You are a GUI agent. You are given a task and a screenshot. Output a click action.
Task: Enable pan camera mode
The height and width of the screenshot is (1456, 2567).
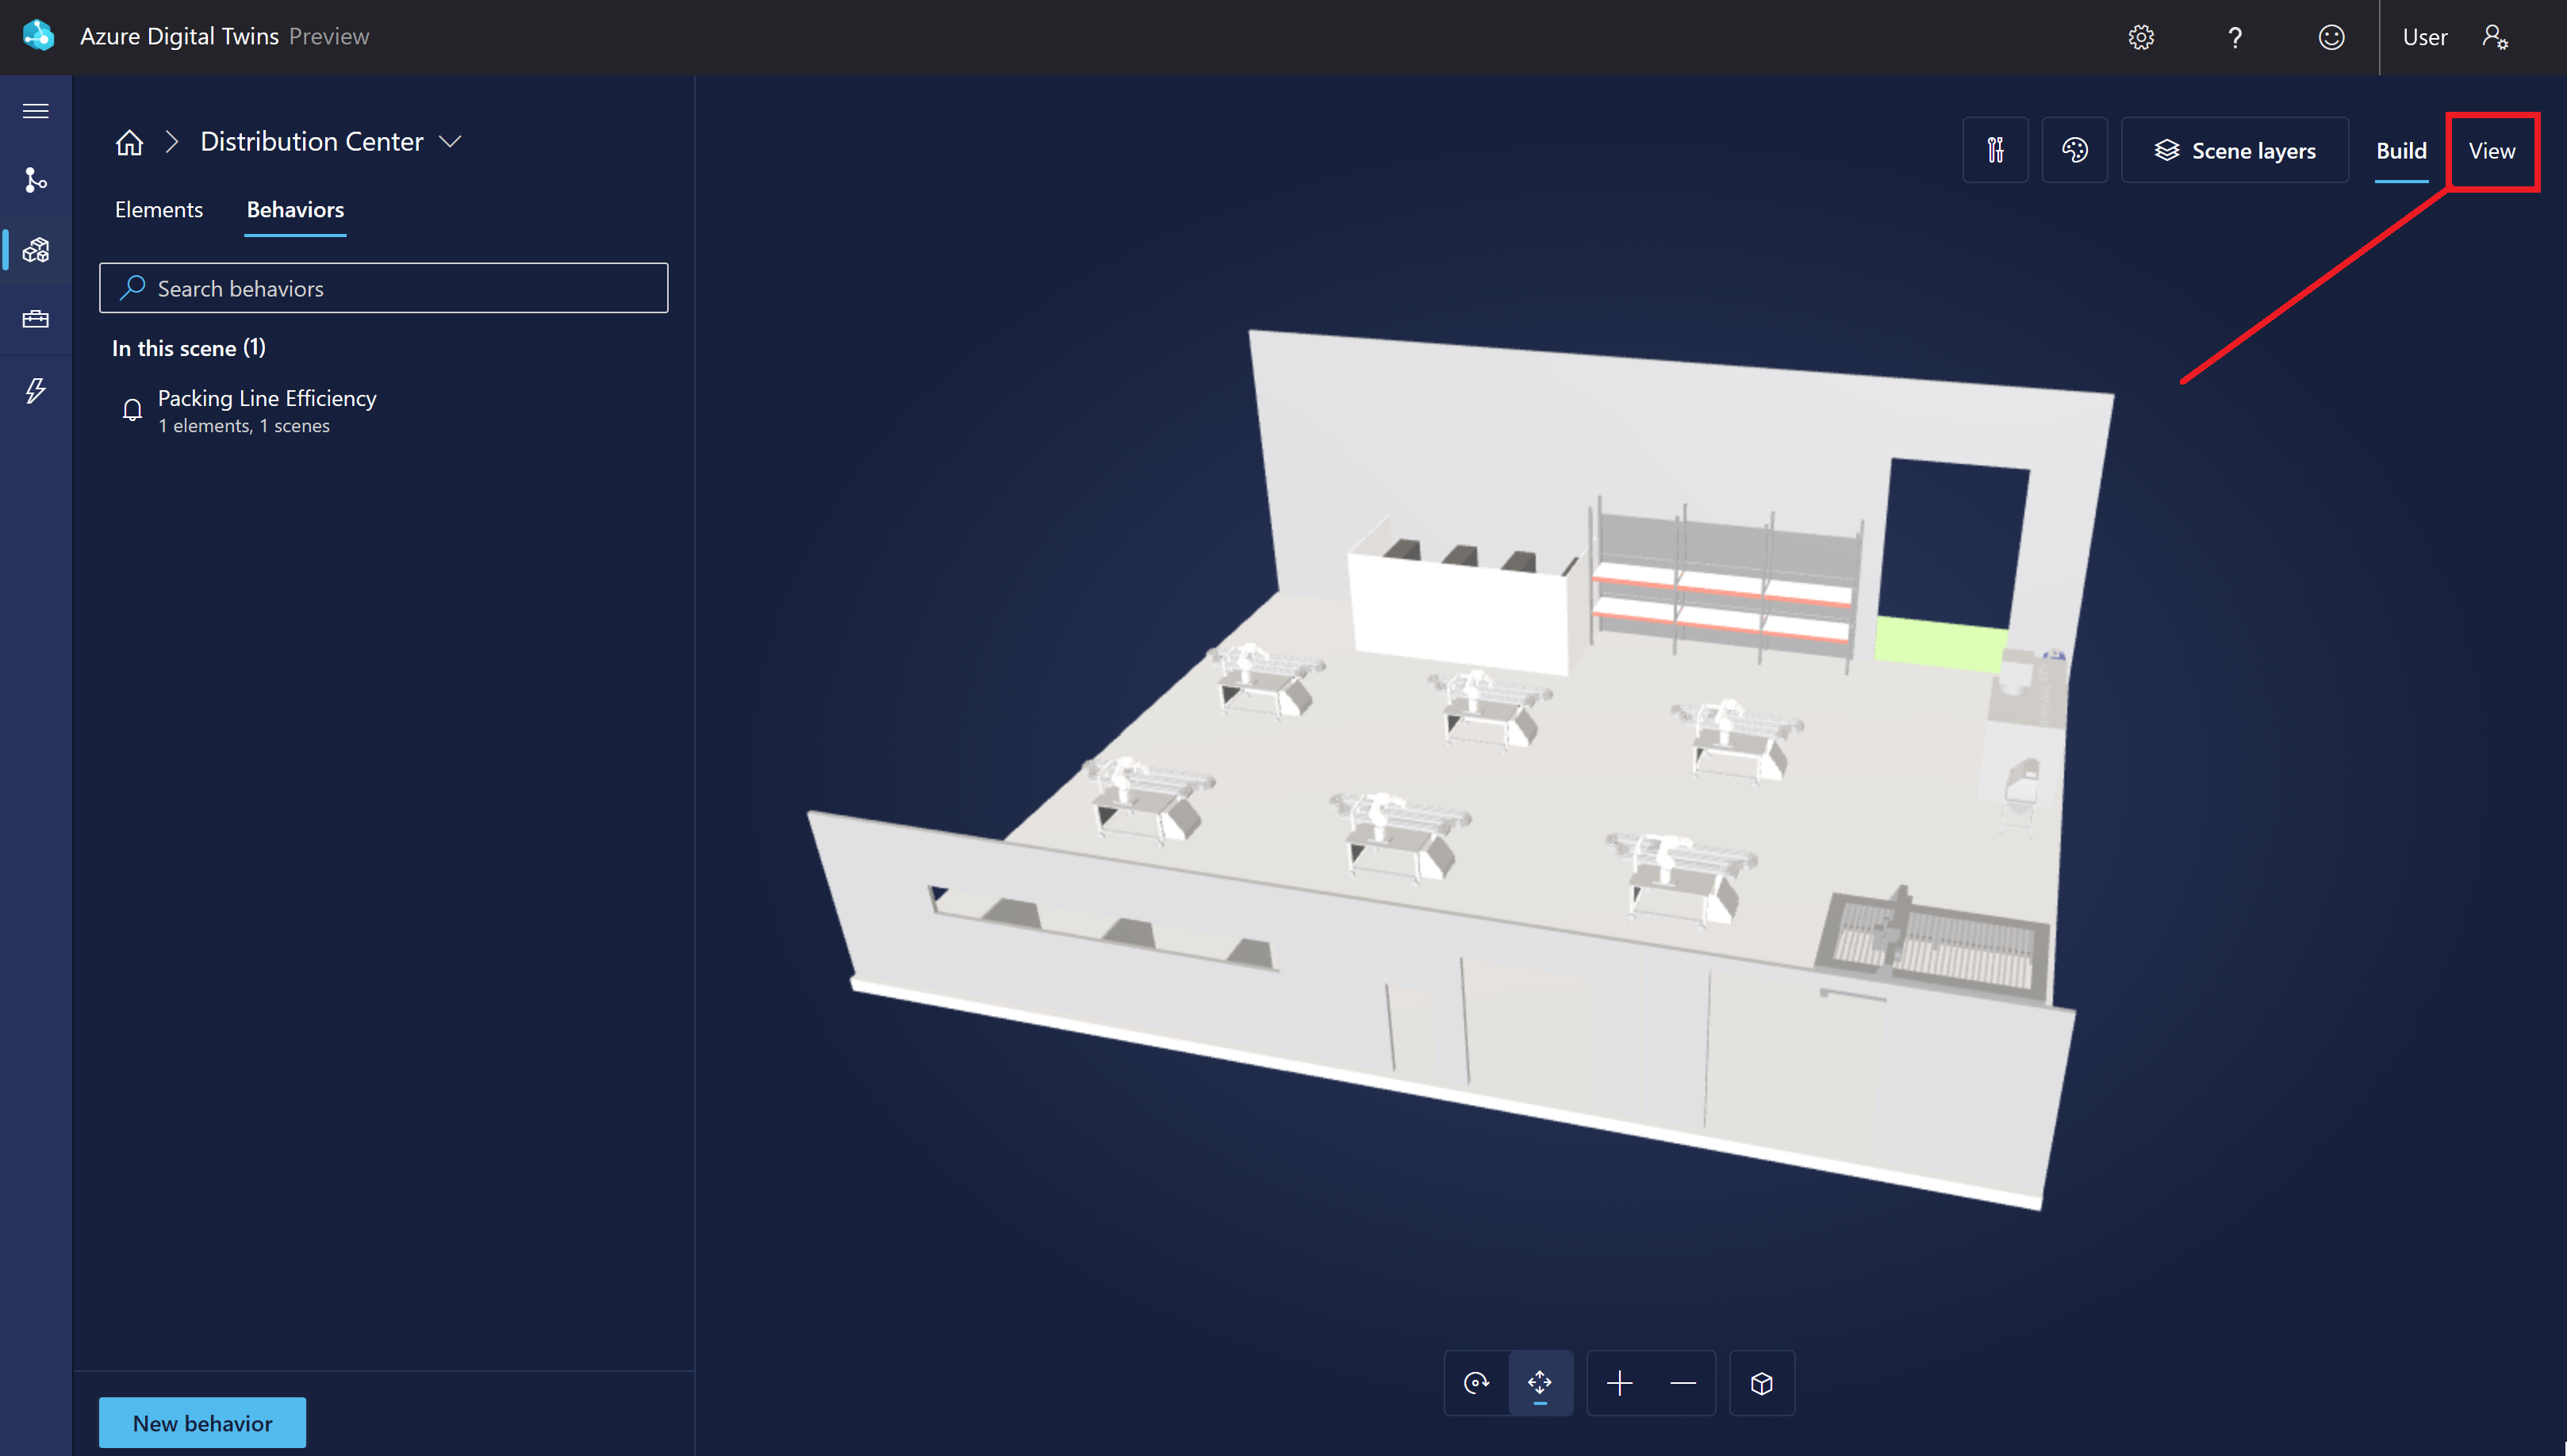(x=1539, y=1383)
